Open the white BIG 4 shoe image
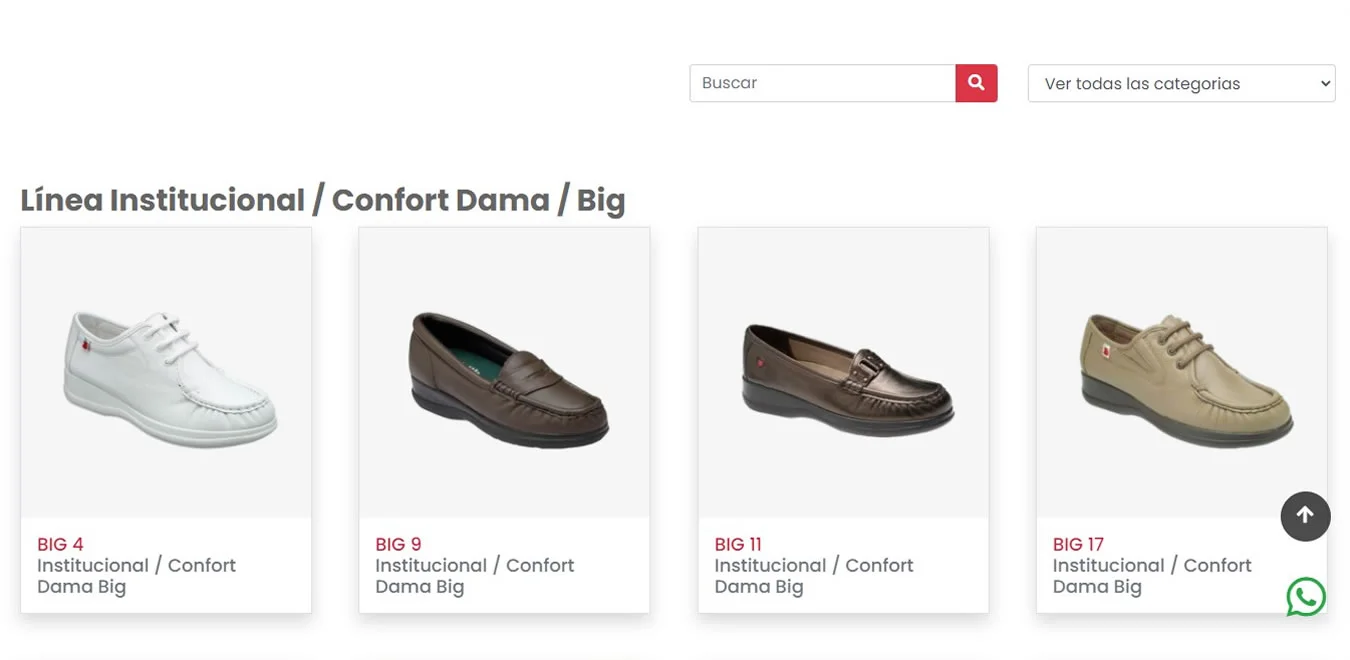 pos(166,375)
